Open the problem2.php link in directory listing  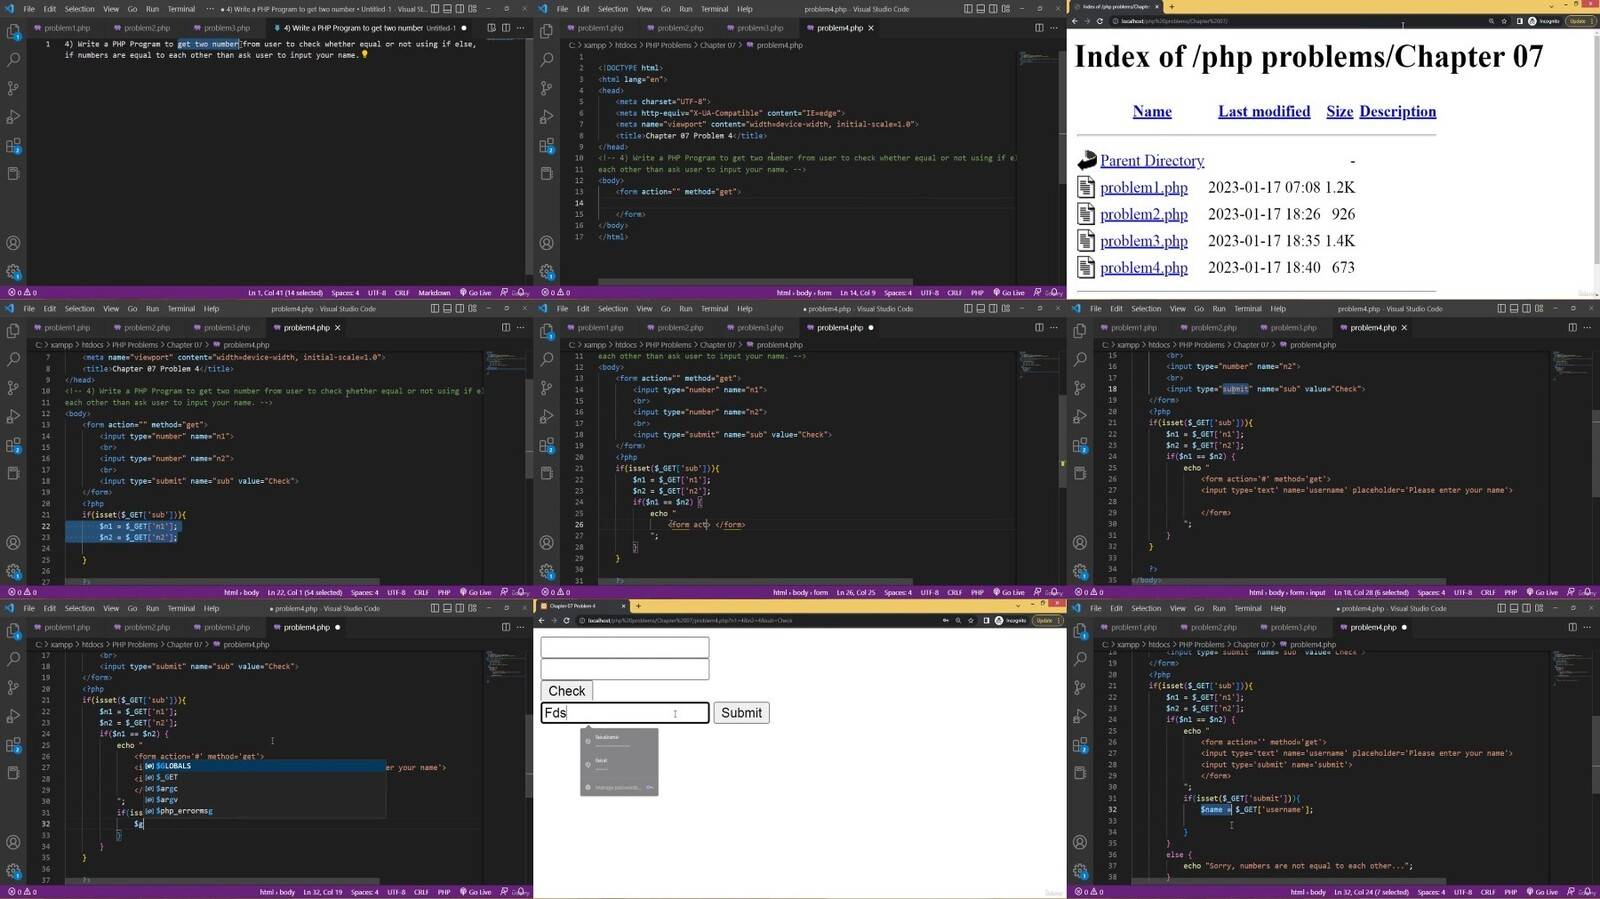[x=1143, y=214]
